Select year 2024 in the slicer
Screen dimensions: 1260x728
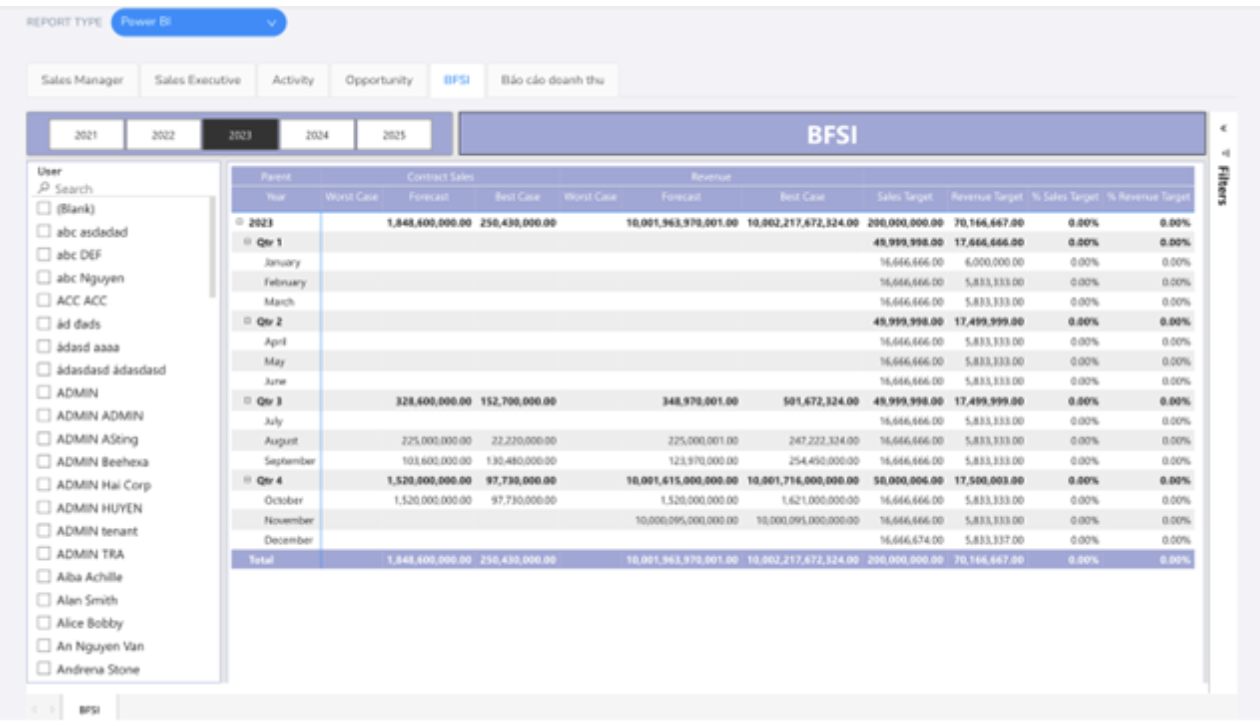click(317, 135)
